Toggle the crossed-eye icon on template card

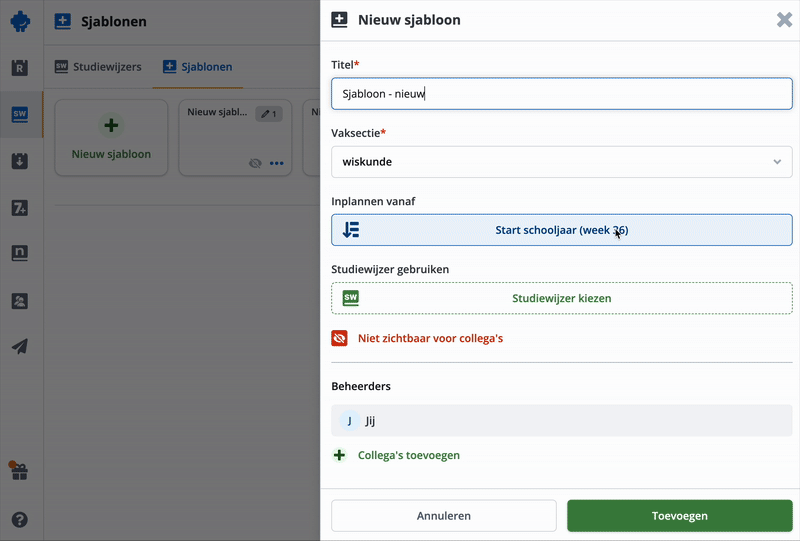pyautogui.click(x=255, y=163)
